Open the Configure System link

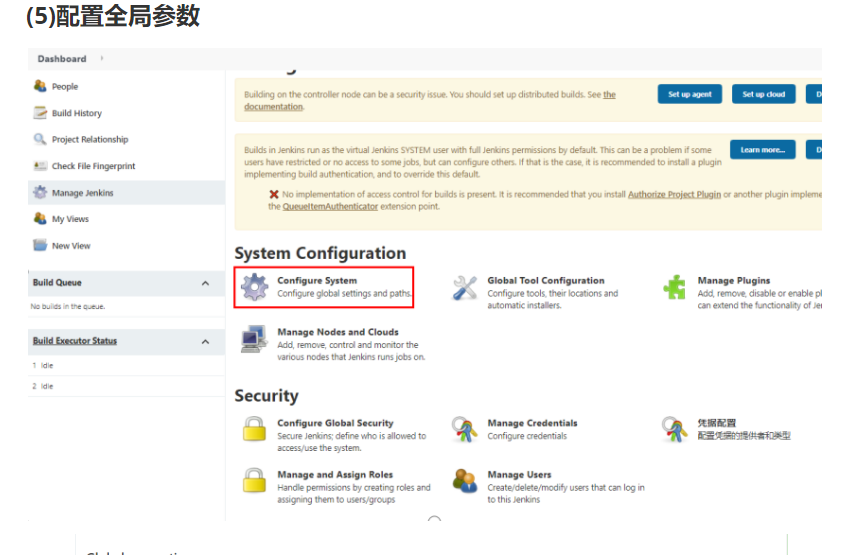317,281
